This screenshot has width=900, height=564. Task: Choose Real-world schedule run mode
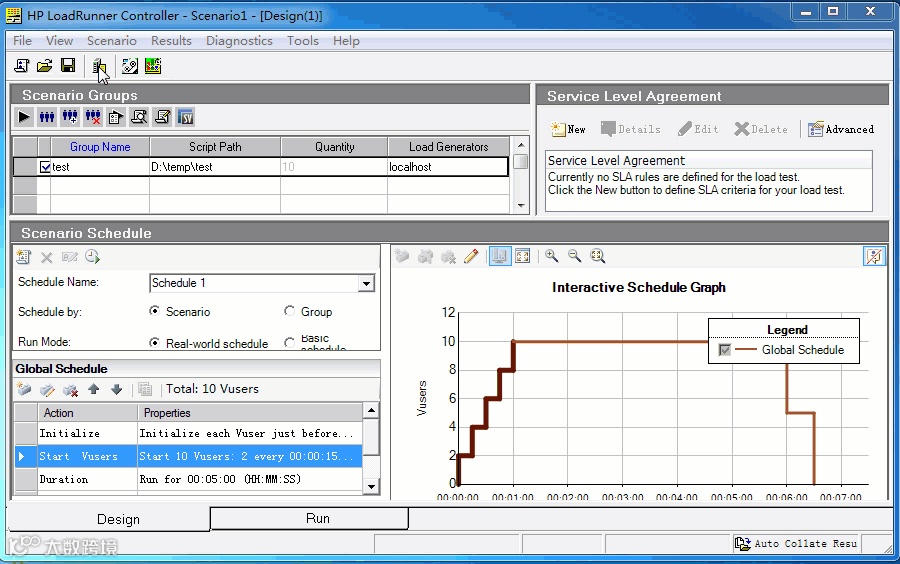coord(154,343)
